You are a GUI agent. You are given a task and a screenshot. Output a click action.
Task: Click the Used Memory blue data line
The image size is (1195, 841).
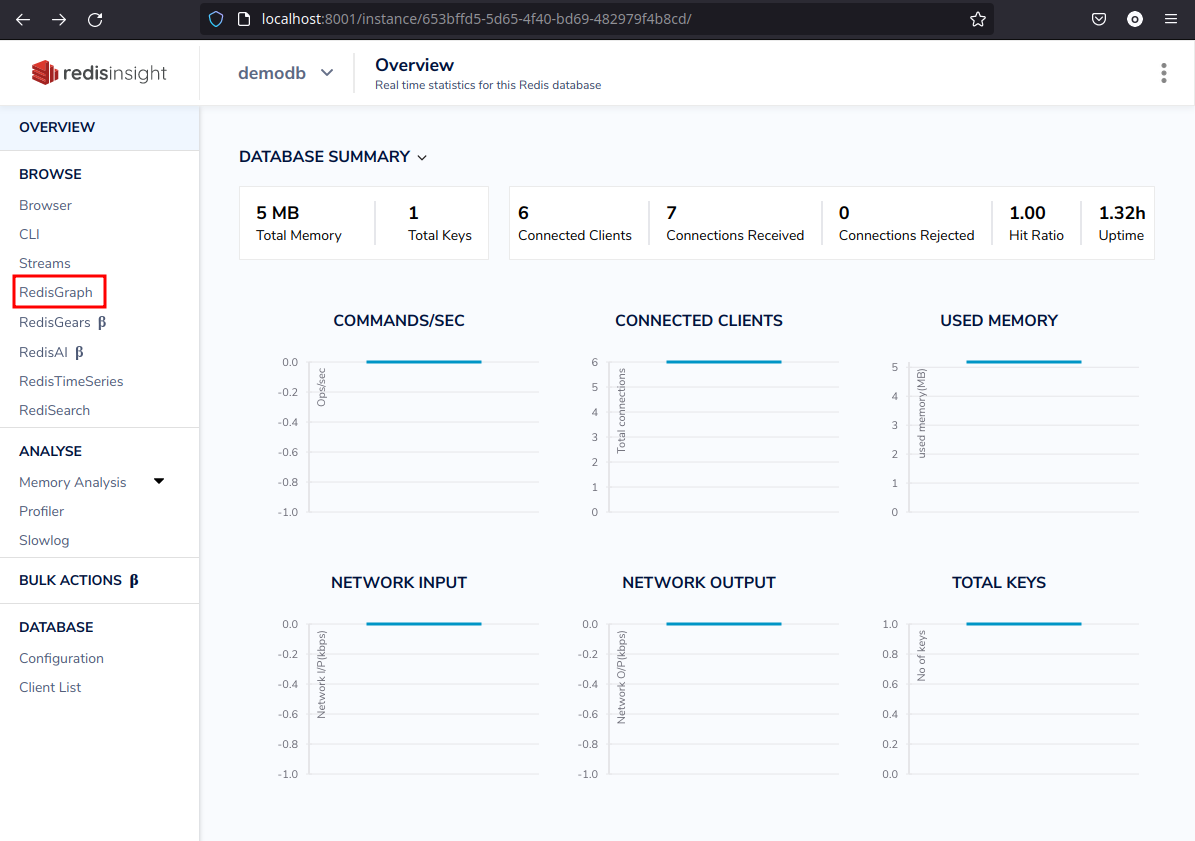pyautogui.click(x=1024, y=362)
